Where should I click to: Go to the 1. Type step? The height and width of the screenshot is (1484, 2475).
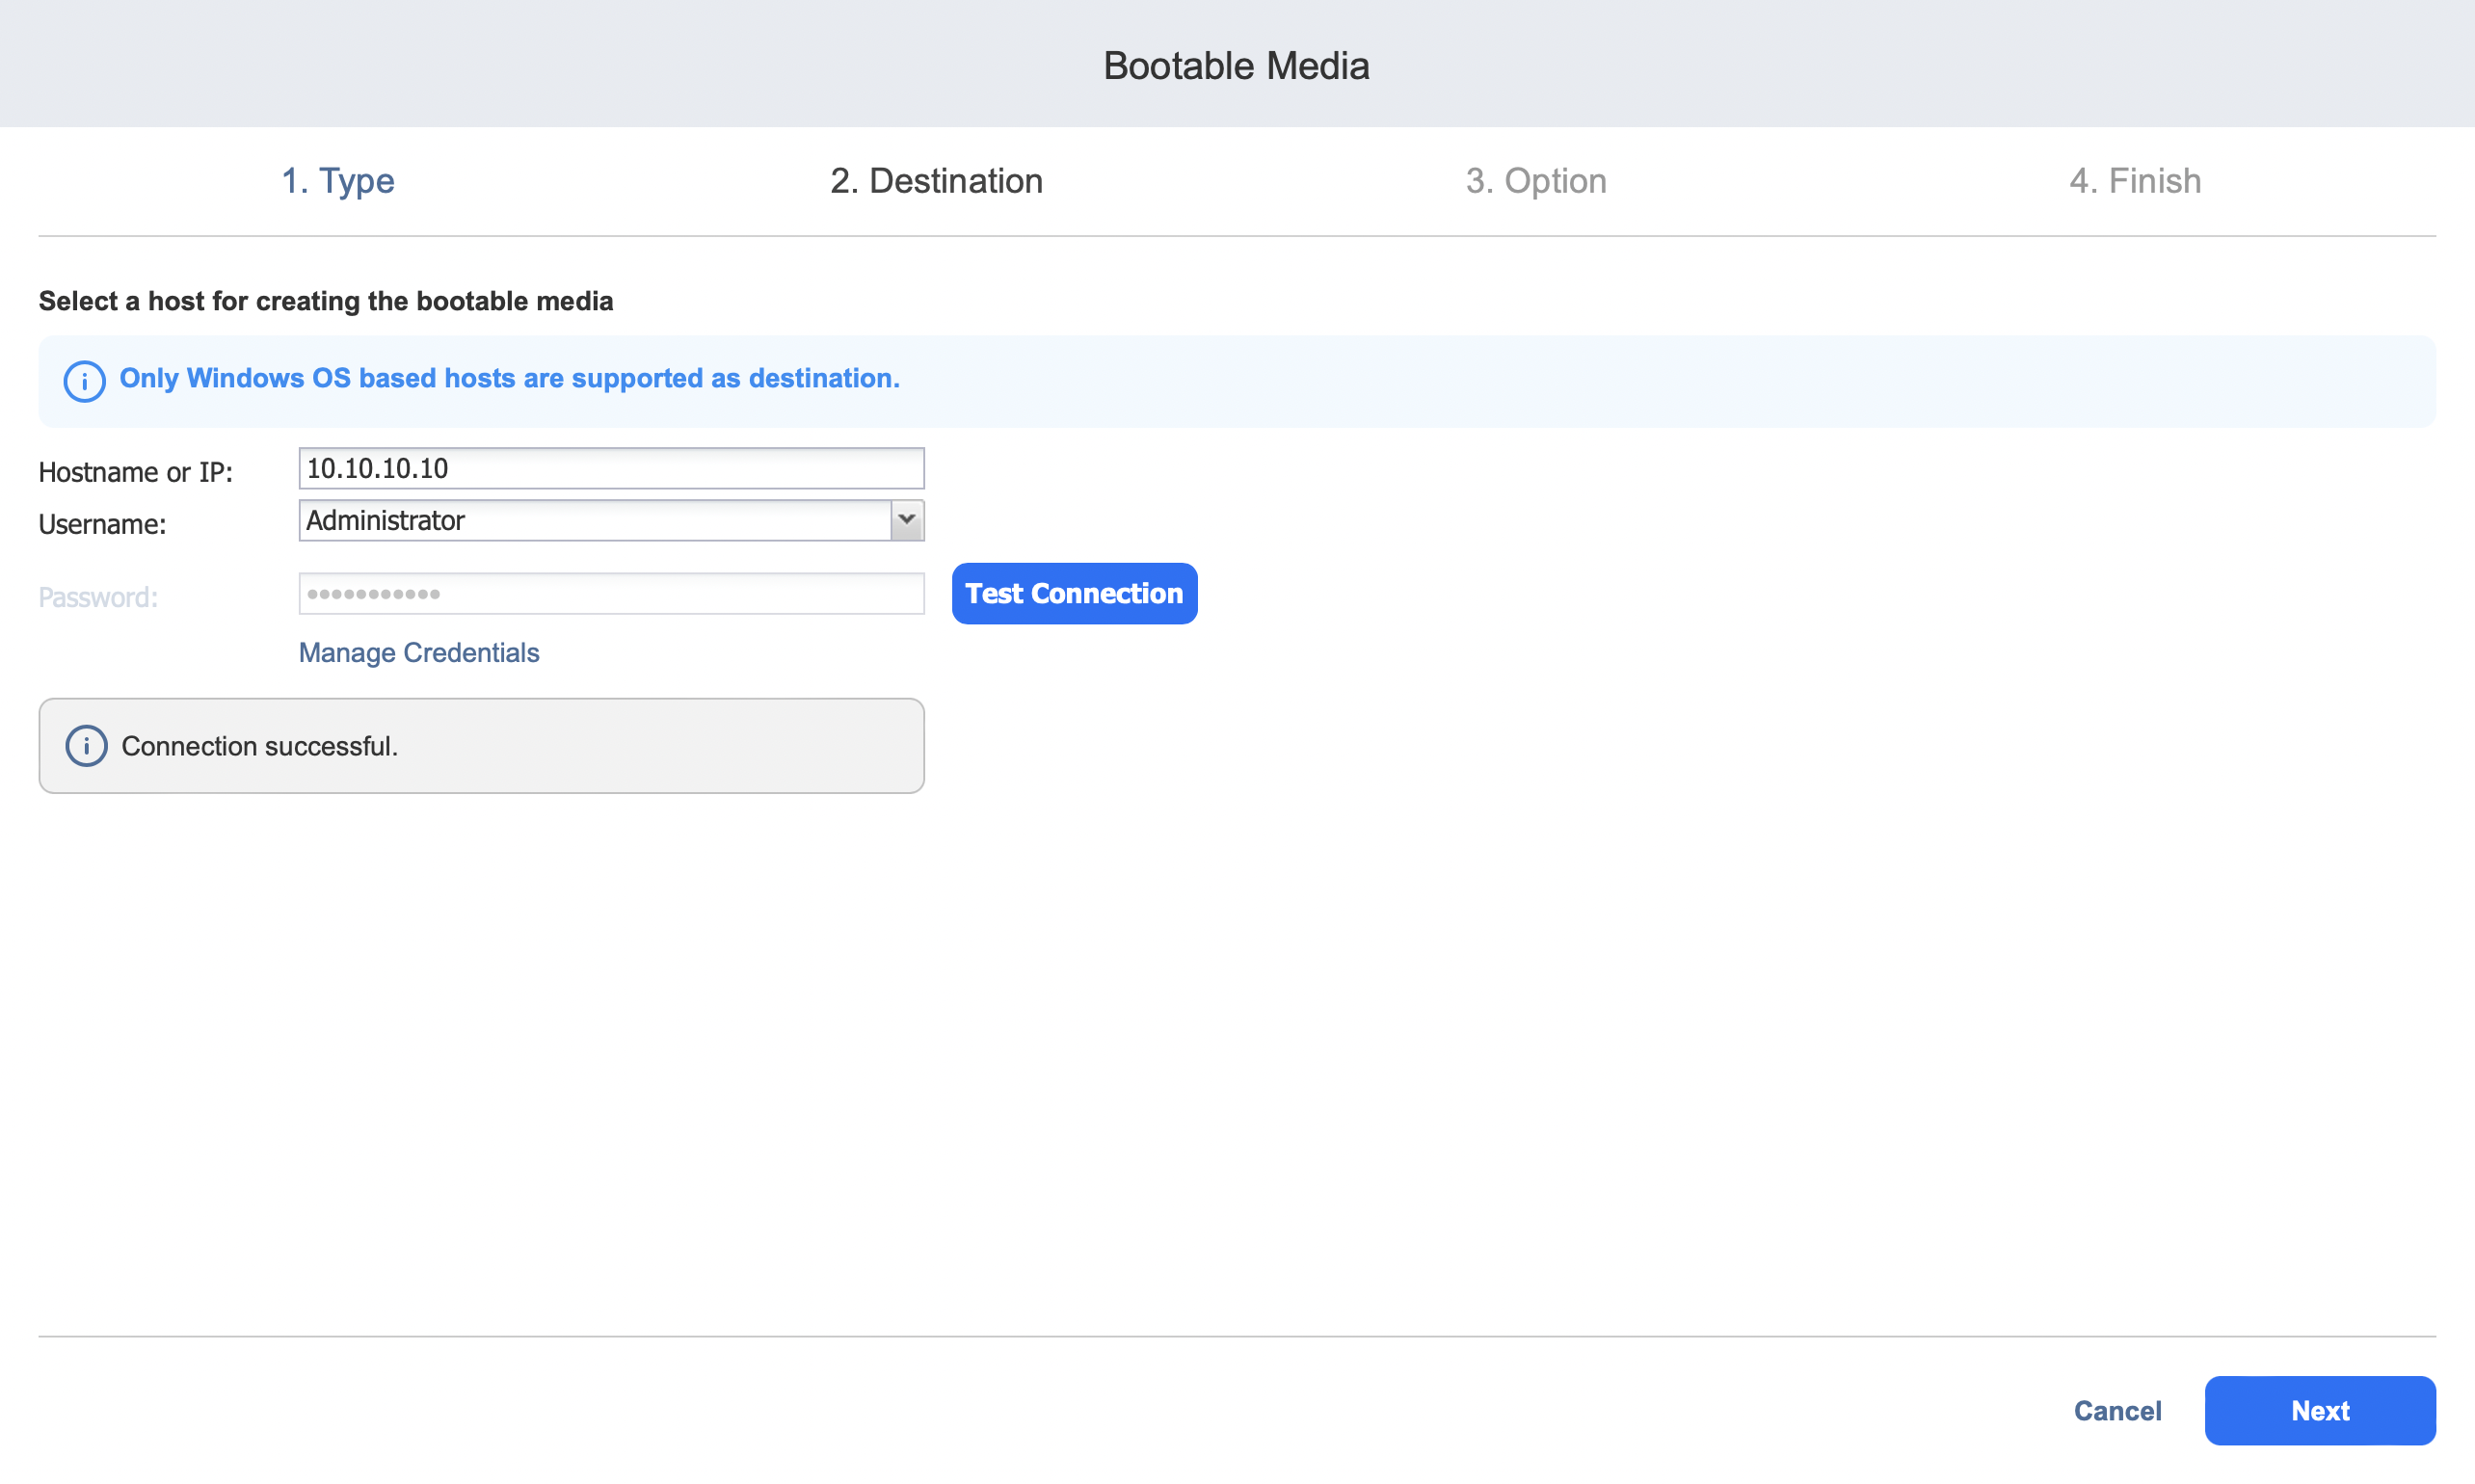(338, 181)
